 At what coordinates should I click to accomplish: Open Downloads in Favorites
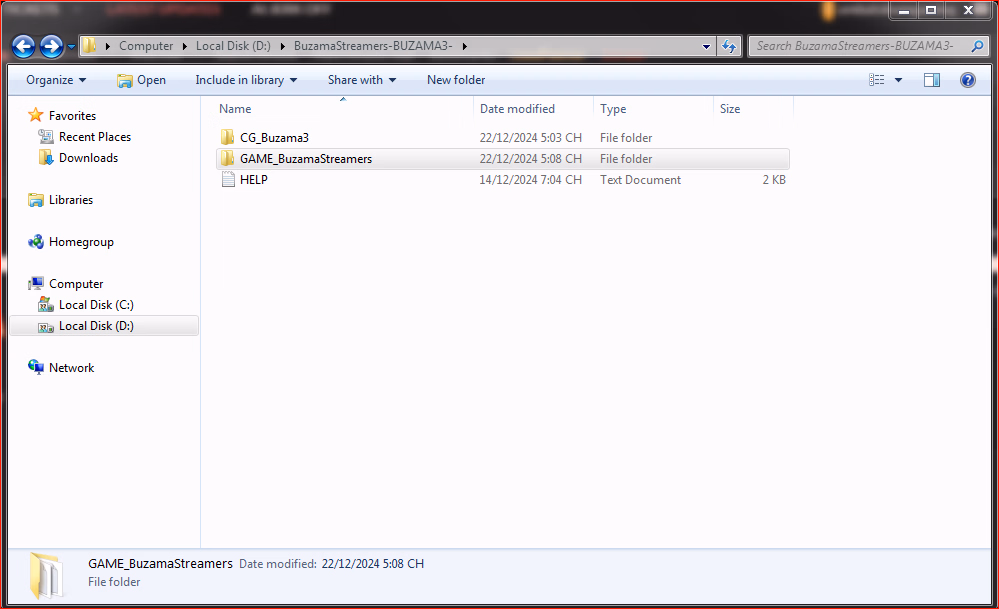(x=88, y=158)
